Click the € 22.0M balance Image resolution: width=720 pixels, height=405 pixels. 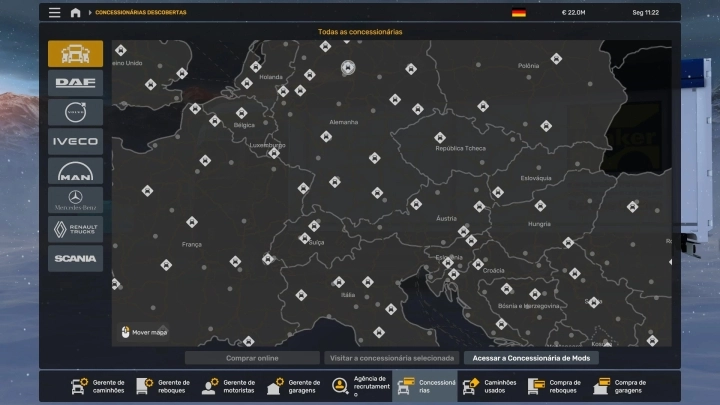573,12
